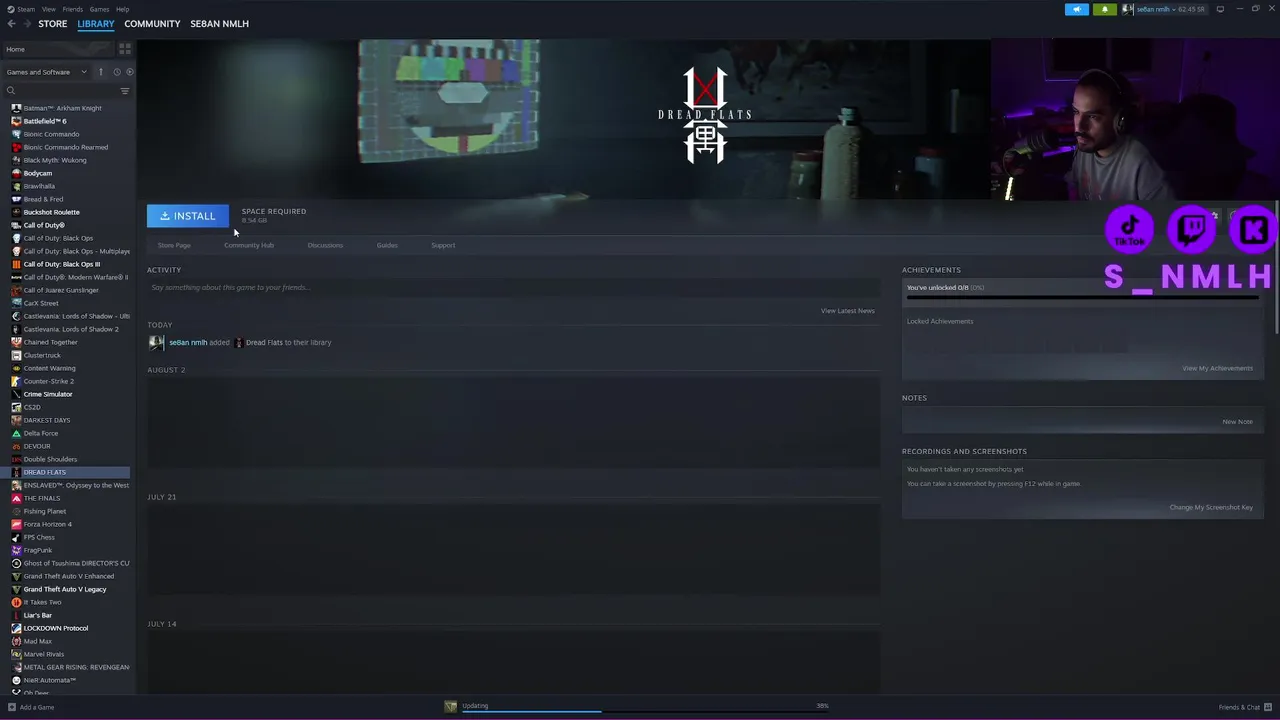Image resolution: width=1280 pixels, height=720 pixels.
Task: Open se8an nmlh link in activity feed
Action: [x=188, y=342]
